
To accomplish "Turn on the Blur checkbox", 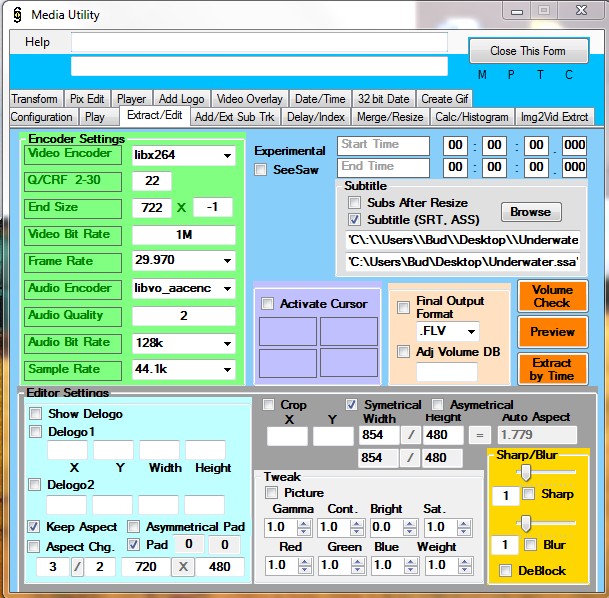I will point(530,544).
